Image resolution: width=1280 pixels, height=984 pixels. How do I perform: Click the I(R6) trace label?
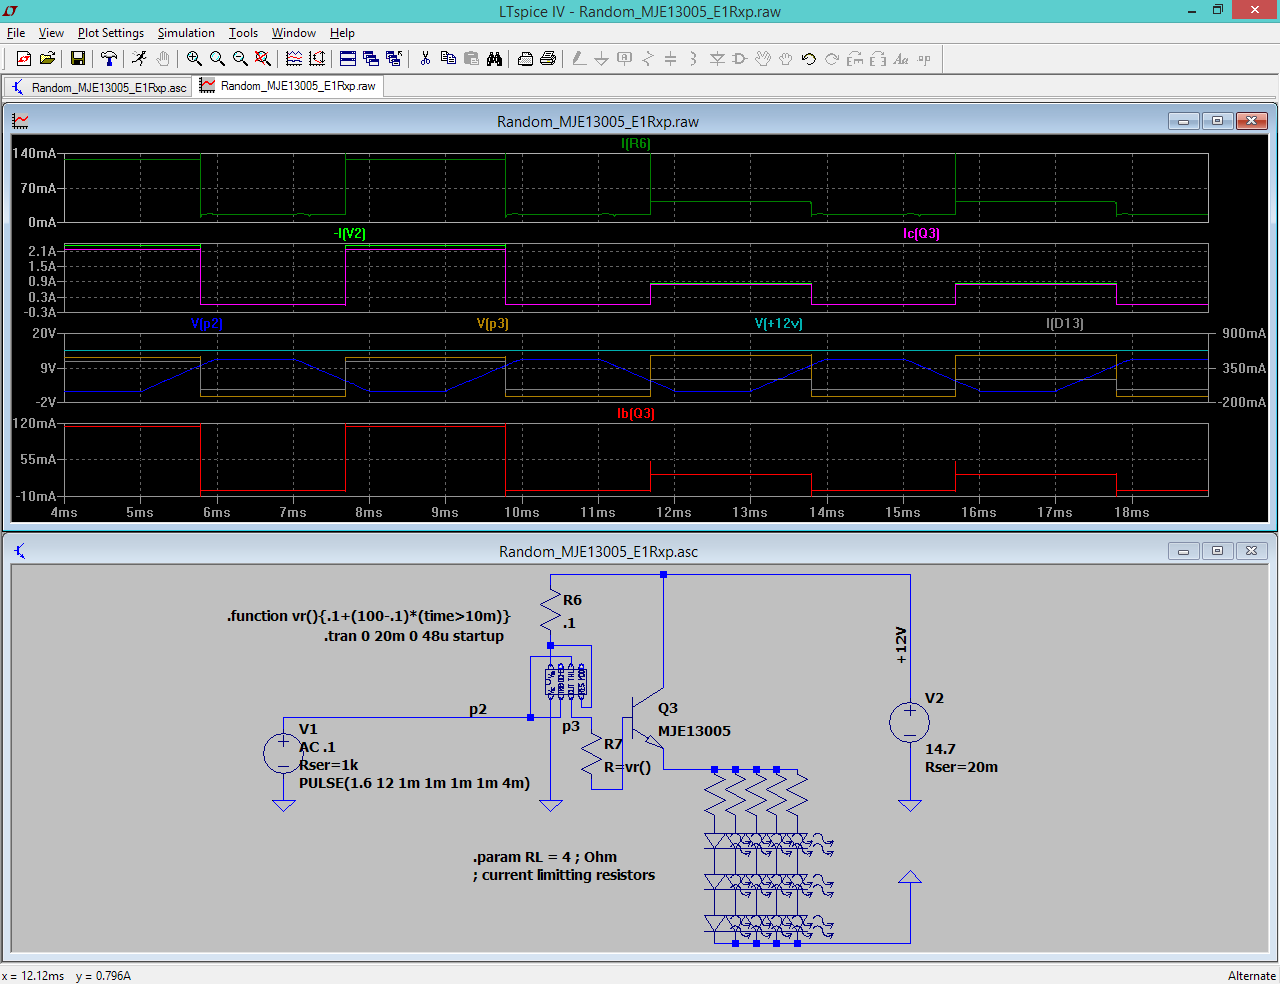point(635,144)
